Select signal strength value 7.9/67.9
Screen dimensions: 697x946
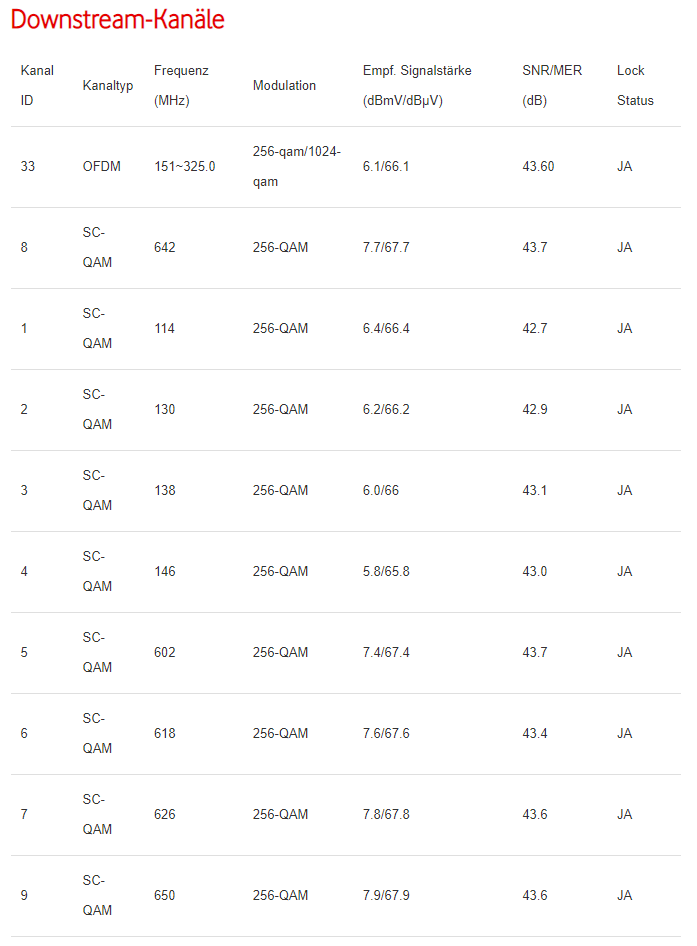(x=386, y=896)
